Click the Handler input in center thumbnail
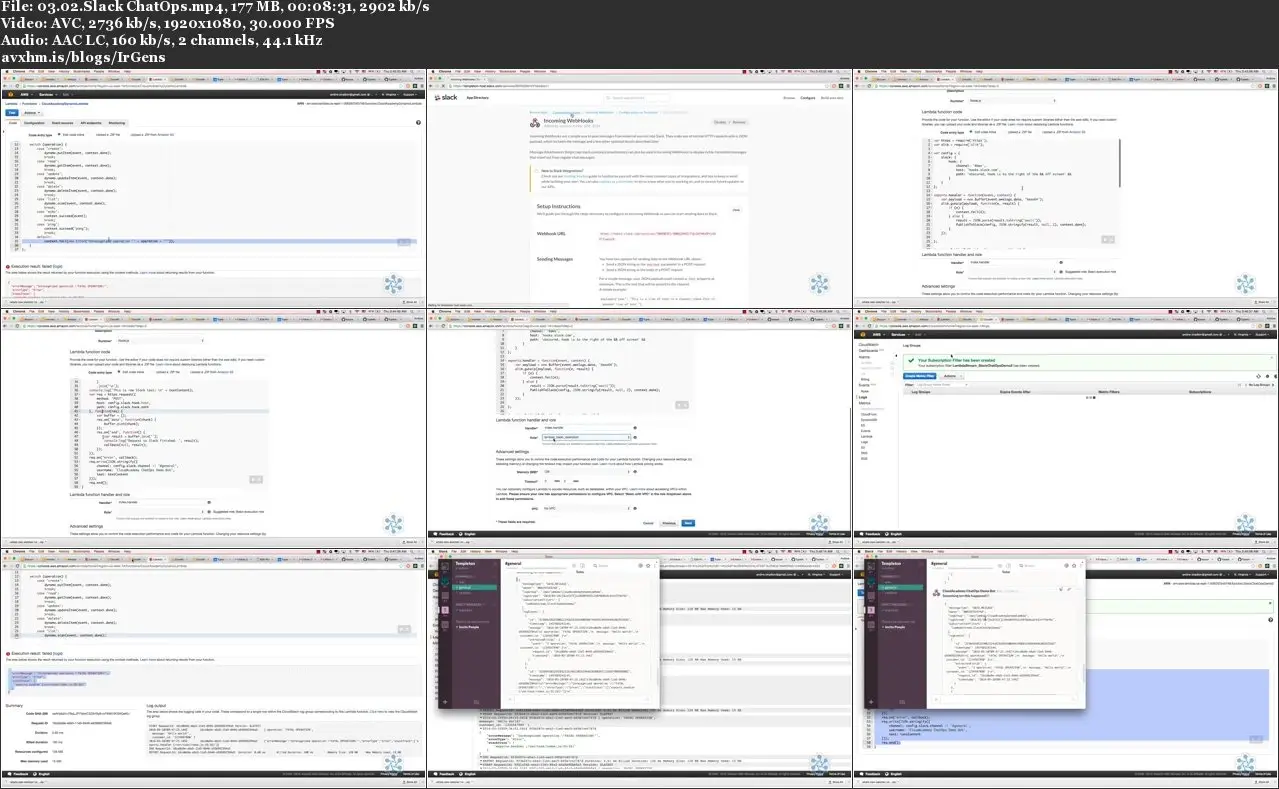 [x=586, y=428]
